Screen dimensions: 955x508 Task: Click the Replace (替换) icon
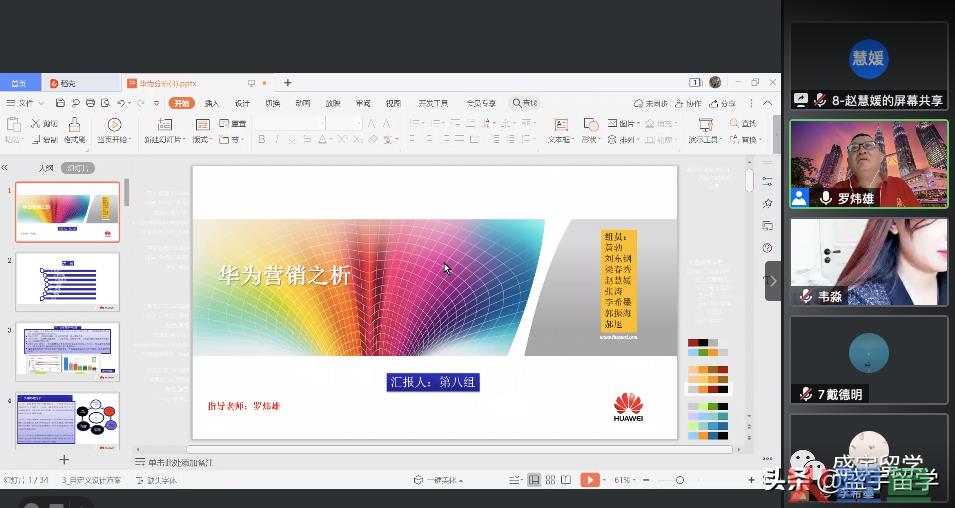coord(735,139)
